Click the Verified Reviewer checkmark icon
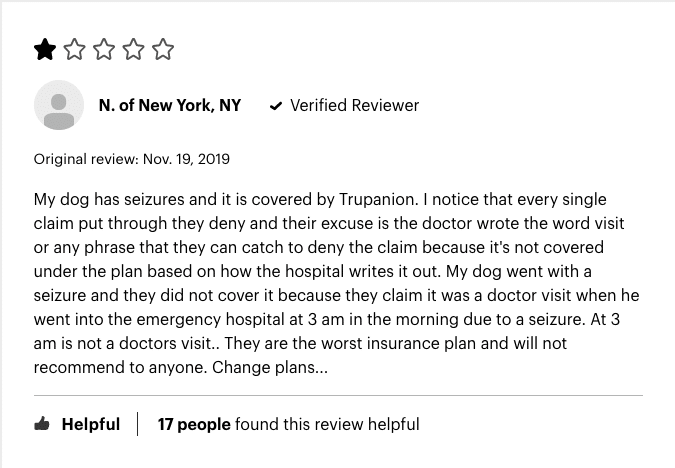 [x=276, y=106]
